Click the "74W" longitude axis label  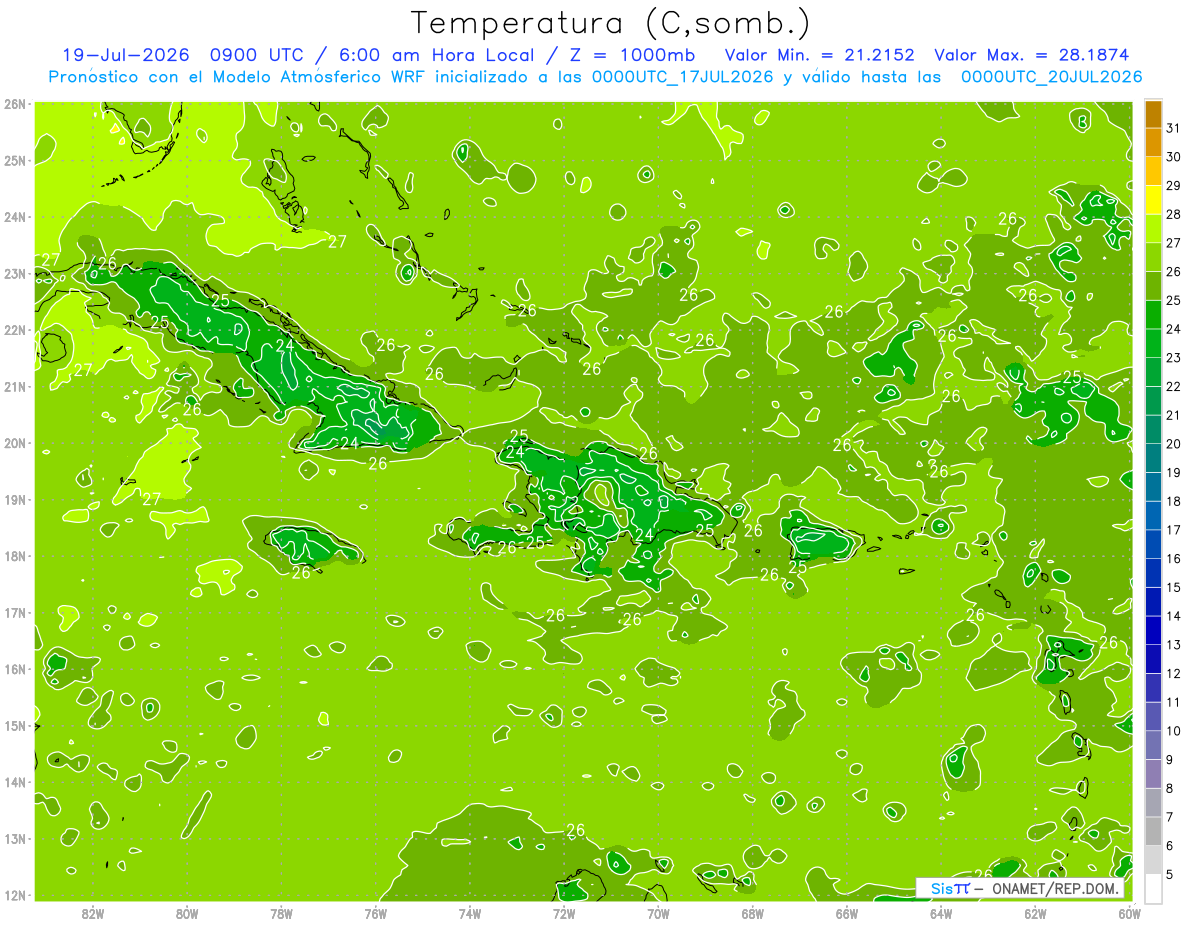pyautogui.click(x=469, y=913)
